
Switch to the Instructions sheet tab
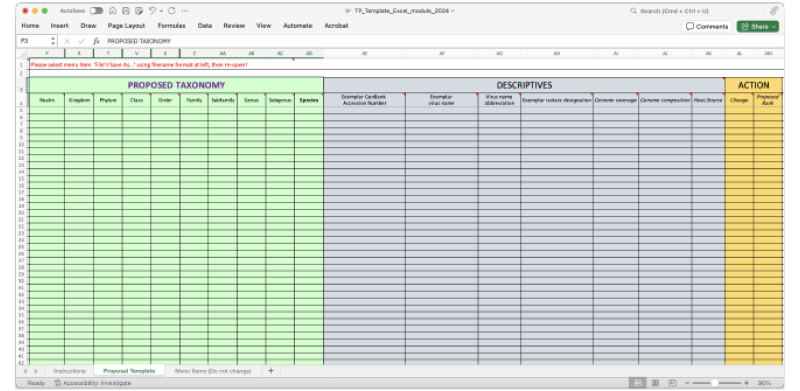[x=69, y=371]
